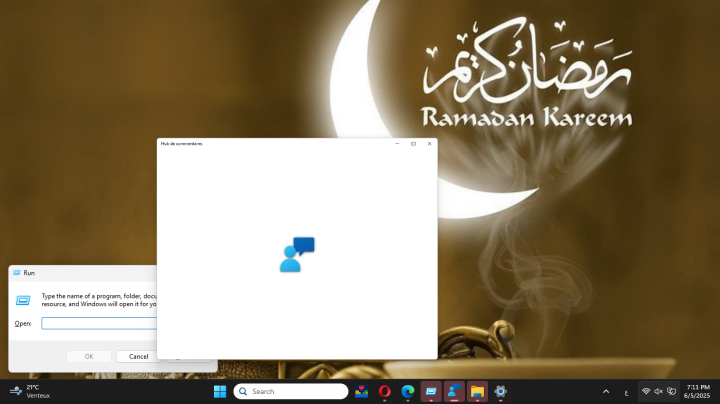The image size is (720, 404).
Task: Select the Feedback Hub taskbar icon
Action: pyautogui.click(x=454, y=391)
